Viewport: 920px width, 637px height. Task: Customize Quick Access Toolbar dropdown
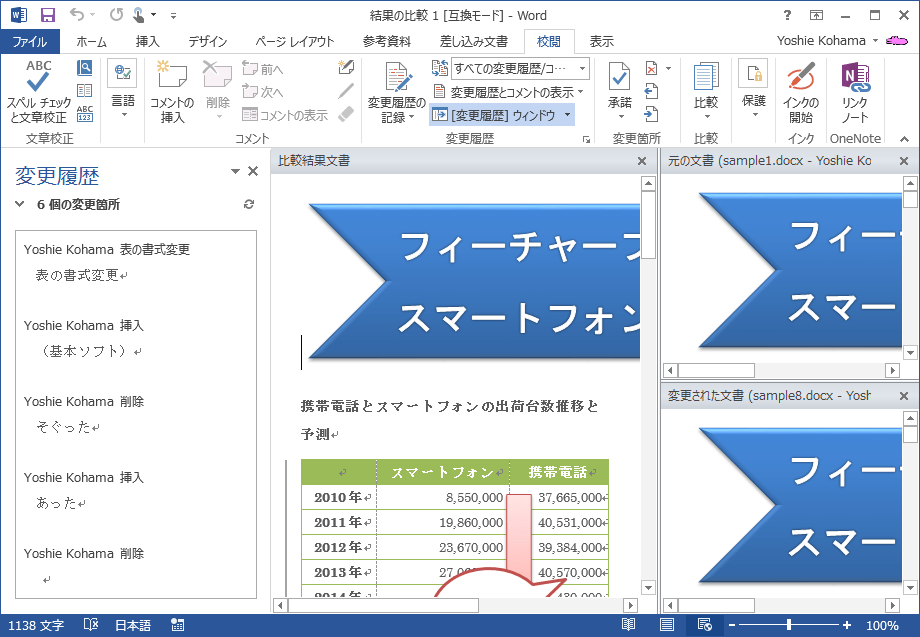tap(173, 16)
